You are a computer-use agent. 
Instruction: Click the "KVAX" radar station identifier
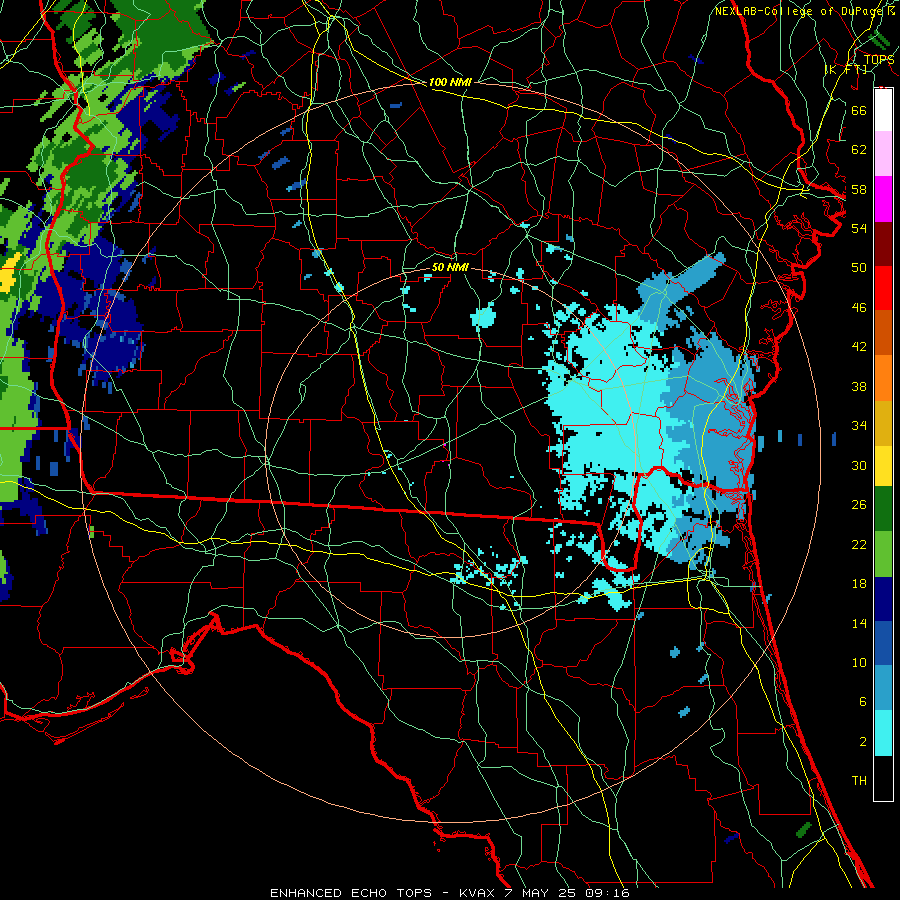click(479, 893)
